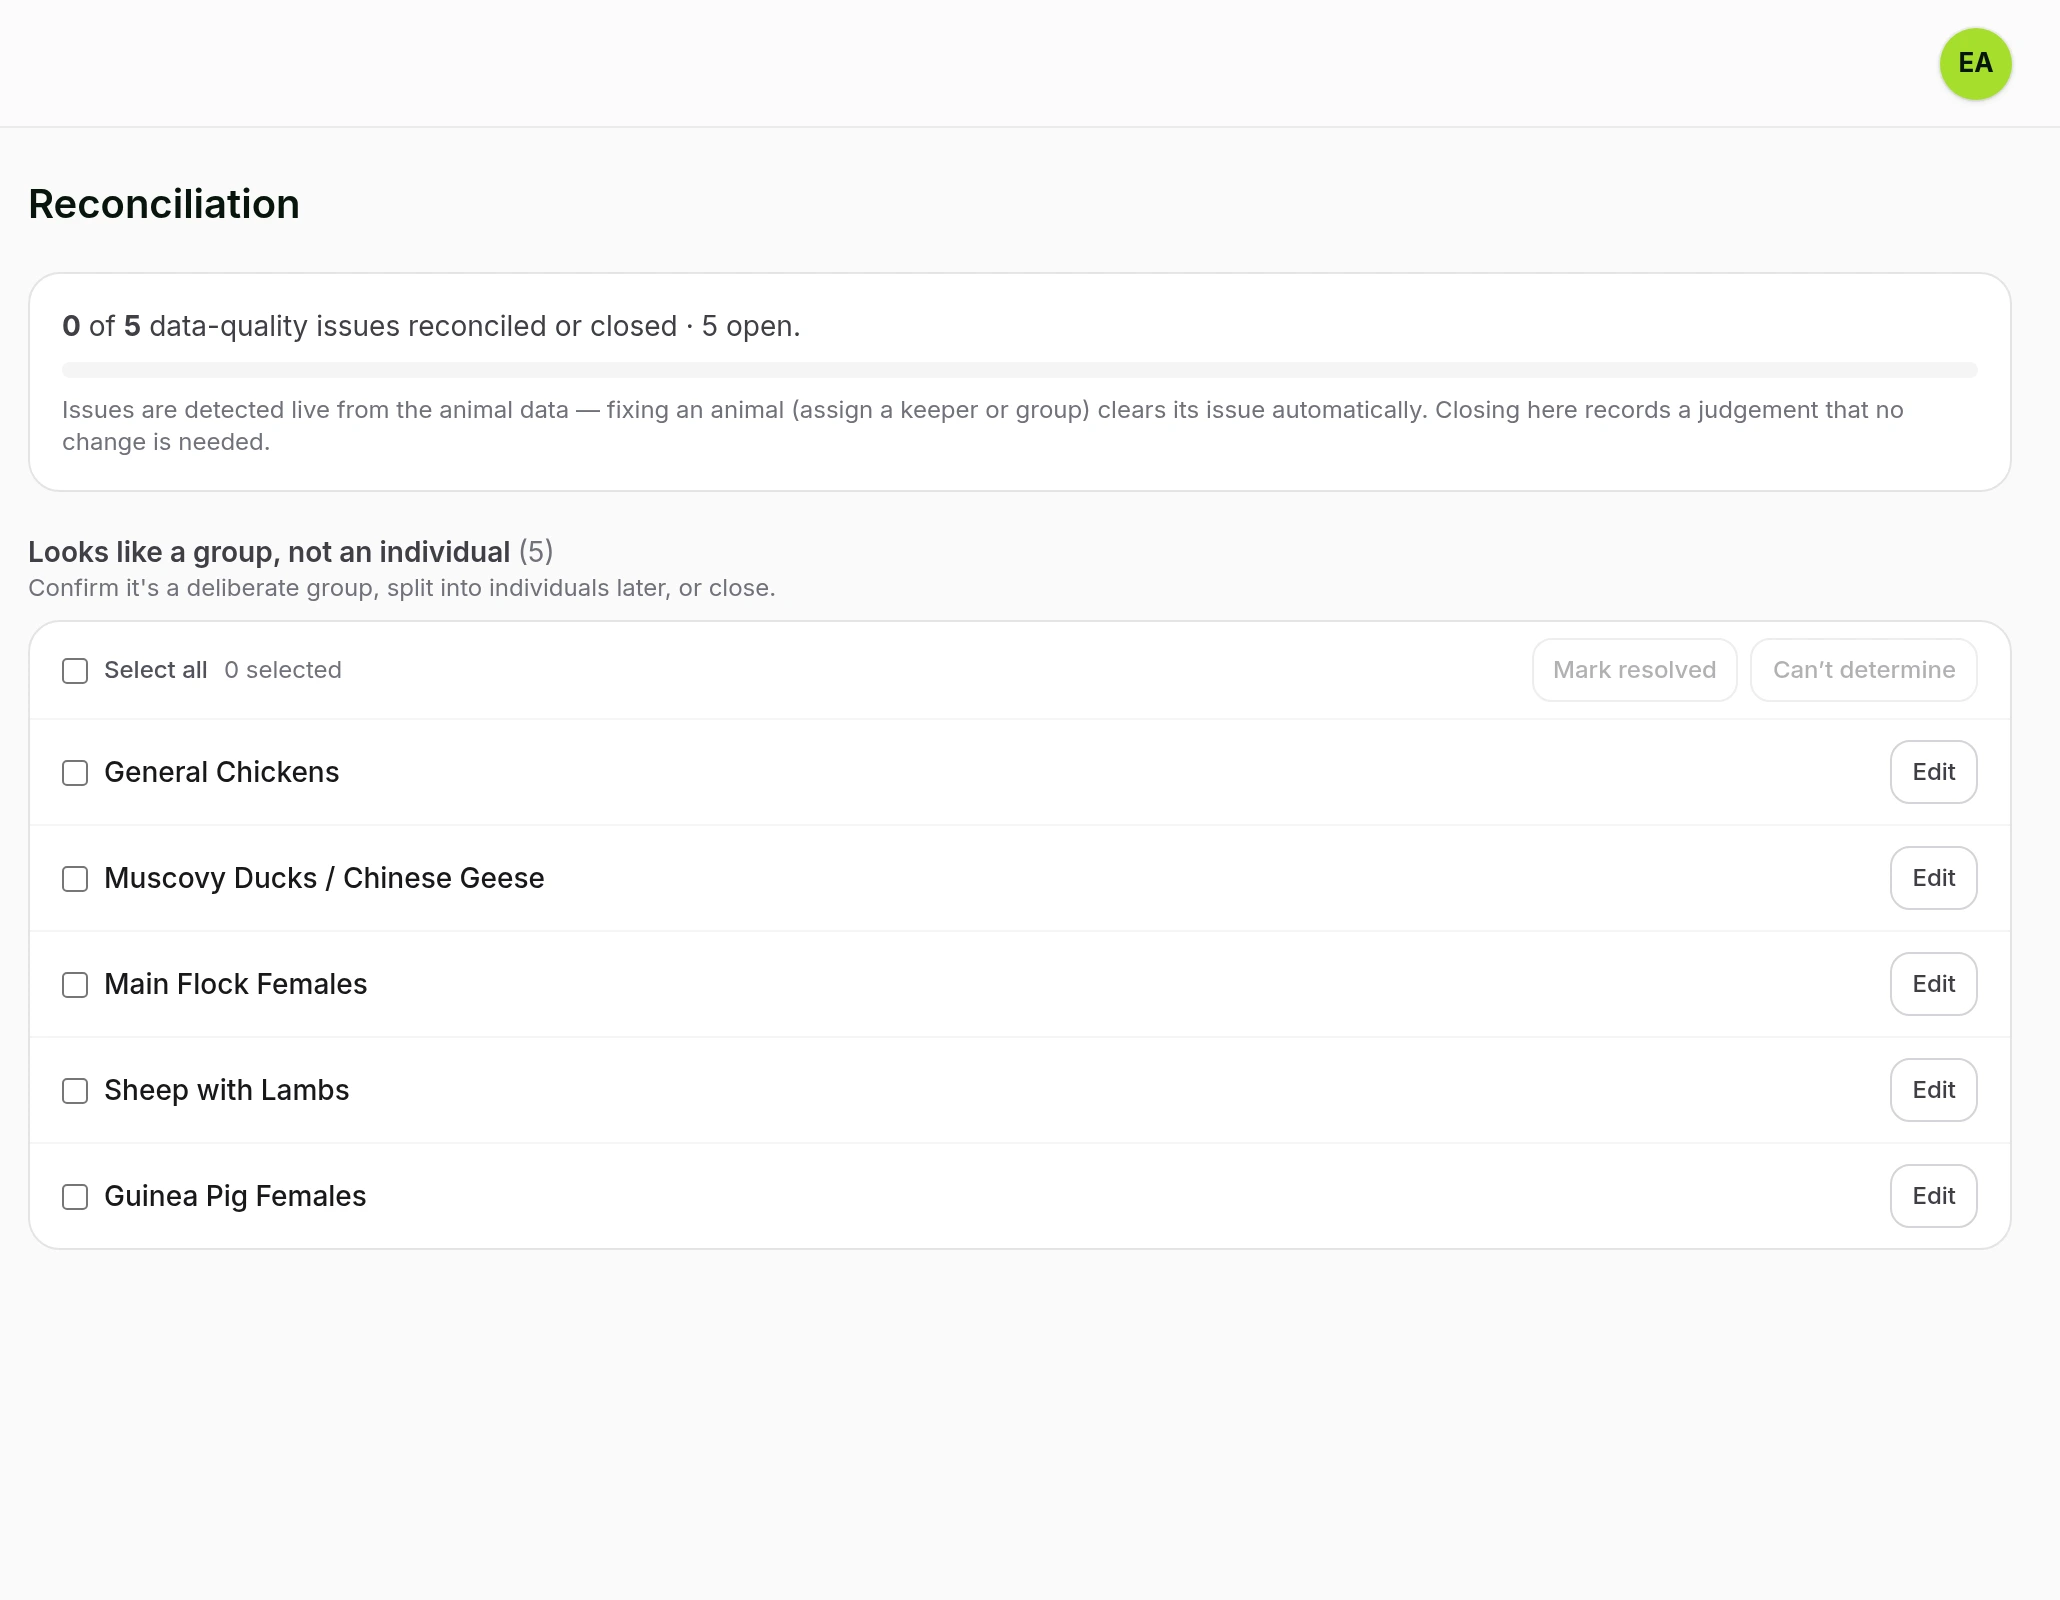The height and width of the screenshot is (1600, 2060).
Task: Click the Select all label text
Action: pyautogui.click(x=155, y=670)
